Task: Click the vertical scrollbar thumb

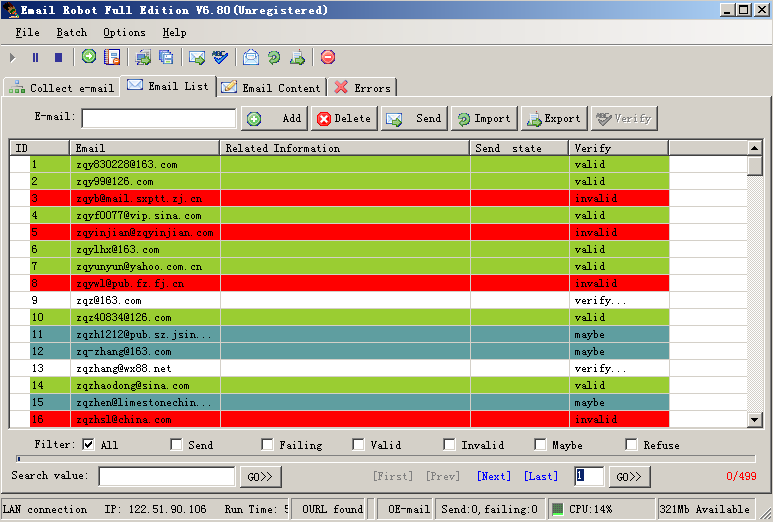Action: (755, 166)
